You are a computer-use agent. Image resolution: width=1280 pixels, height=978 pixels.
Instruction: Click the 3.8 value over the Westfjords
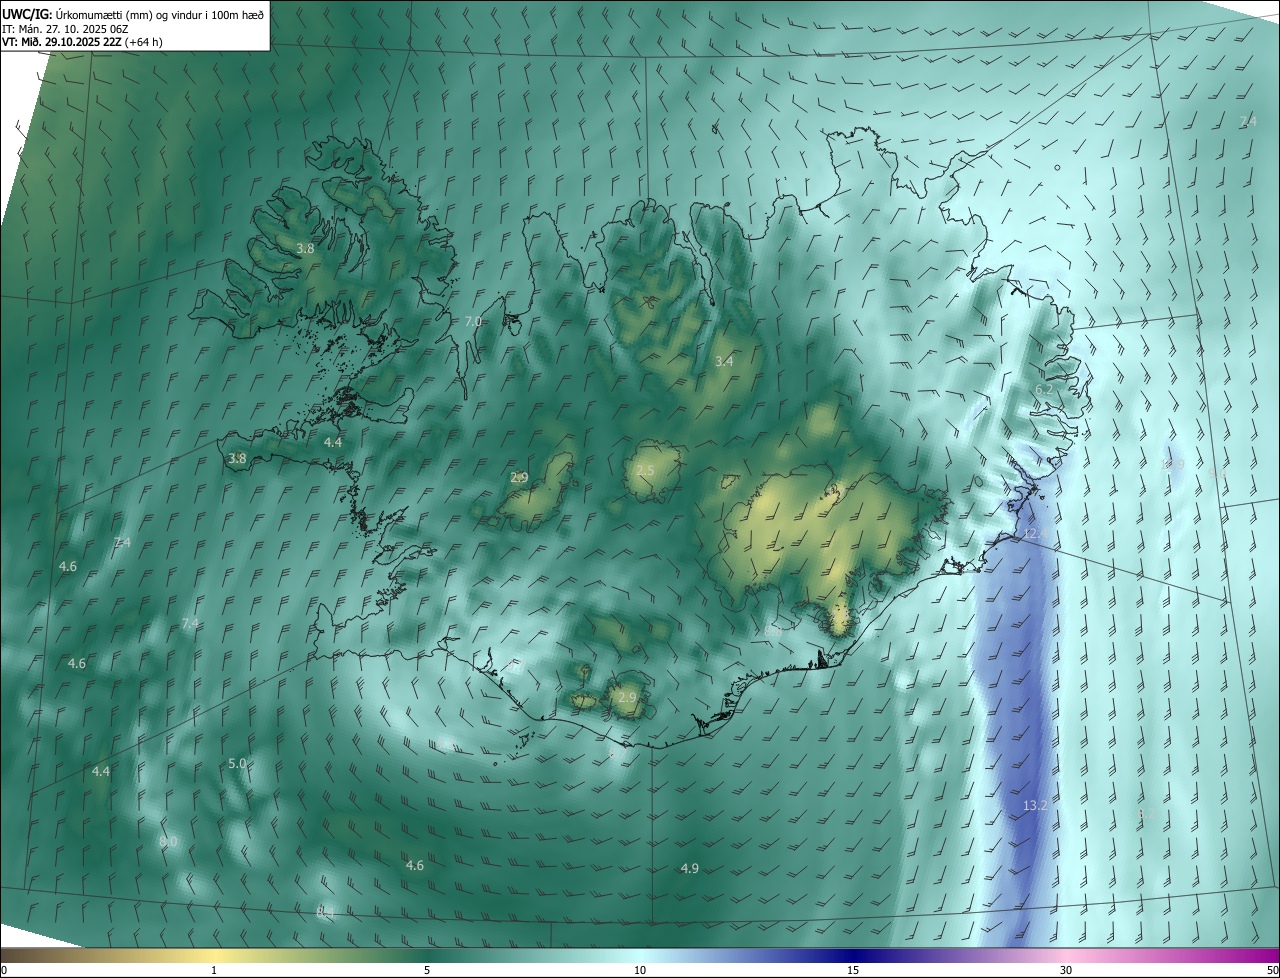tap(305, 248)
